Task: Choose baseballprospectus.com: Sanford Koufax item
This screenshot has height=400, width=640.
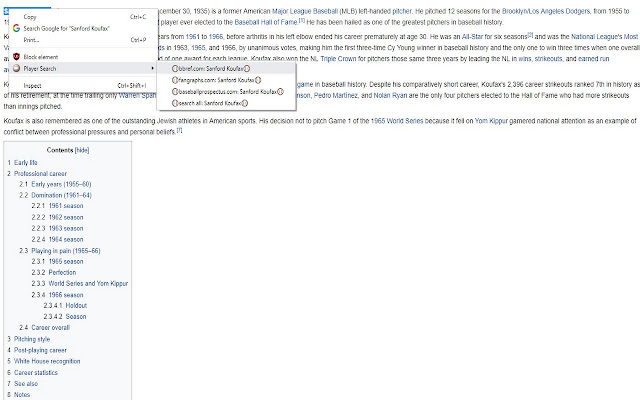Action: [x=226, y=91]
